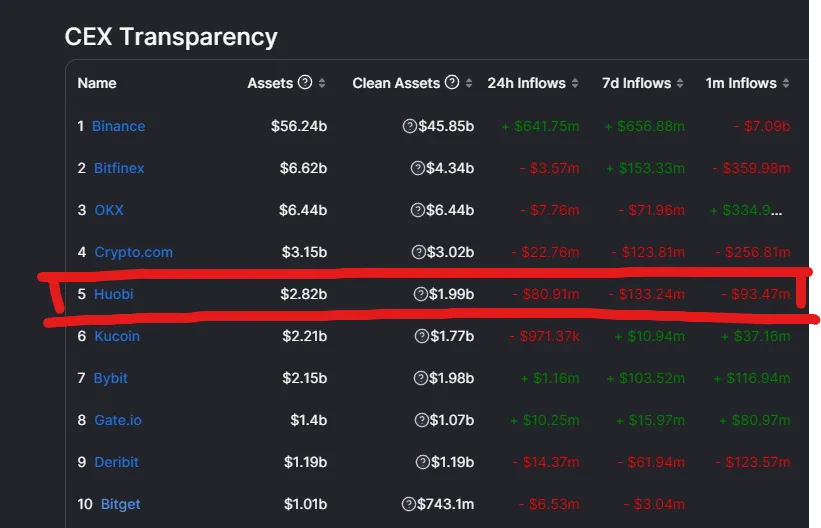Sort table by Assets column arrows
The width and height of the screenshot is (821, 528).
pos(322,83)
